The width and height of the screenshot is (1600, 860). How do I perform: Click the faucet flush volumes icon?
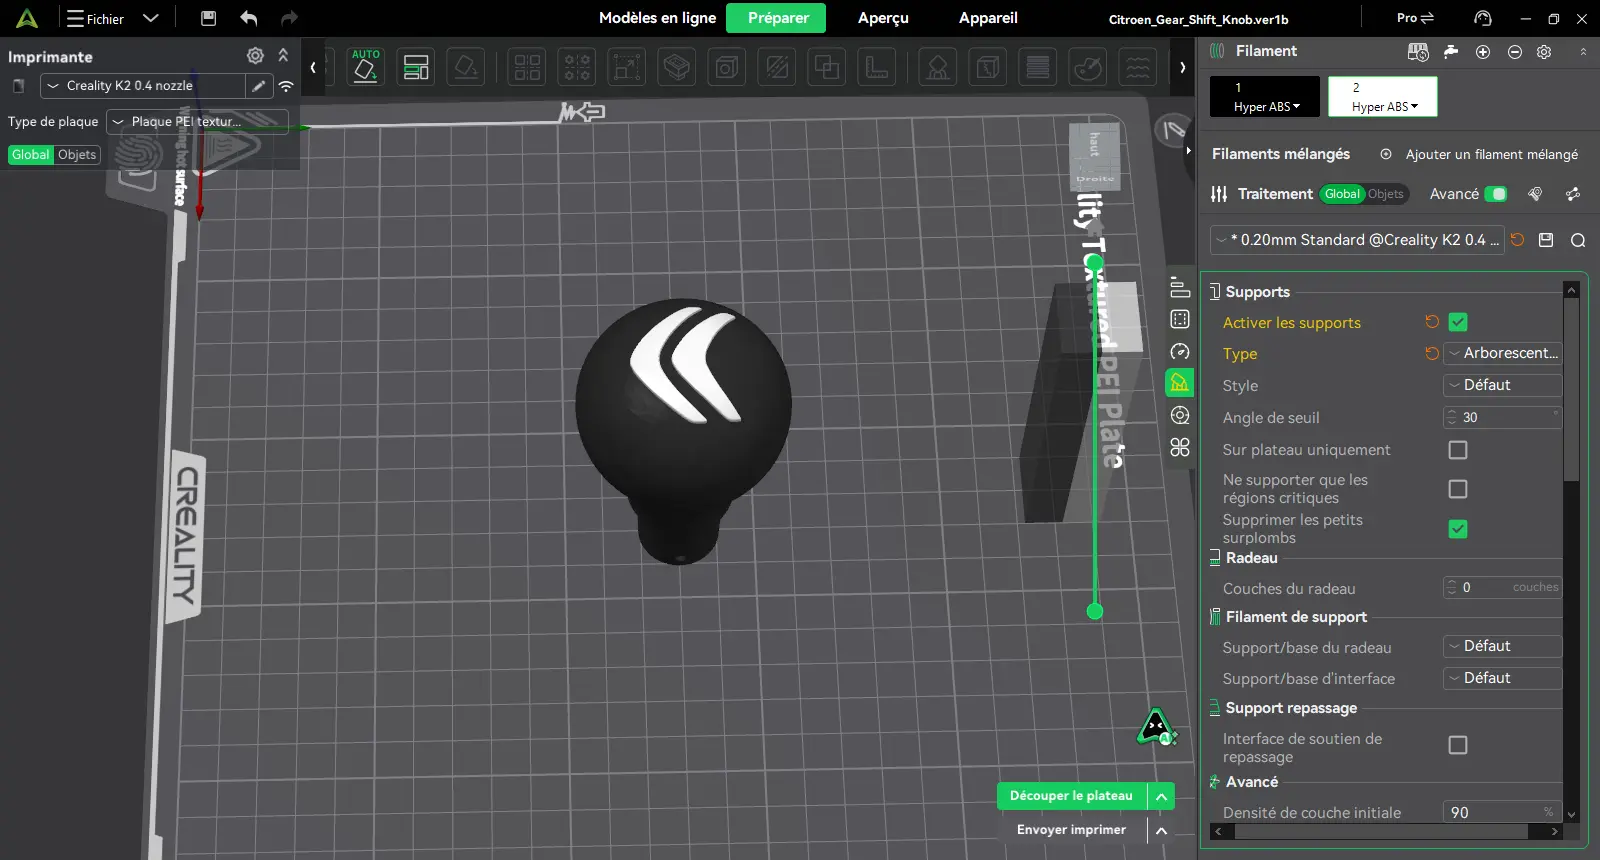tap(1451, 51)
